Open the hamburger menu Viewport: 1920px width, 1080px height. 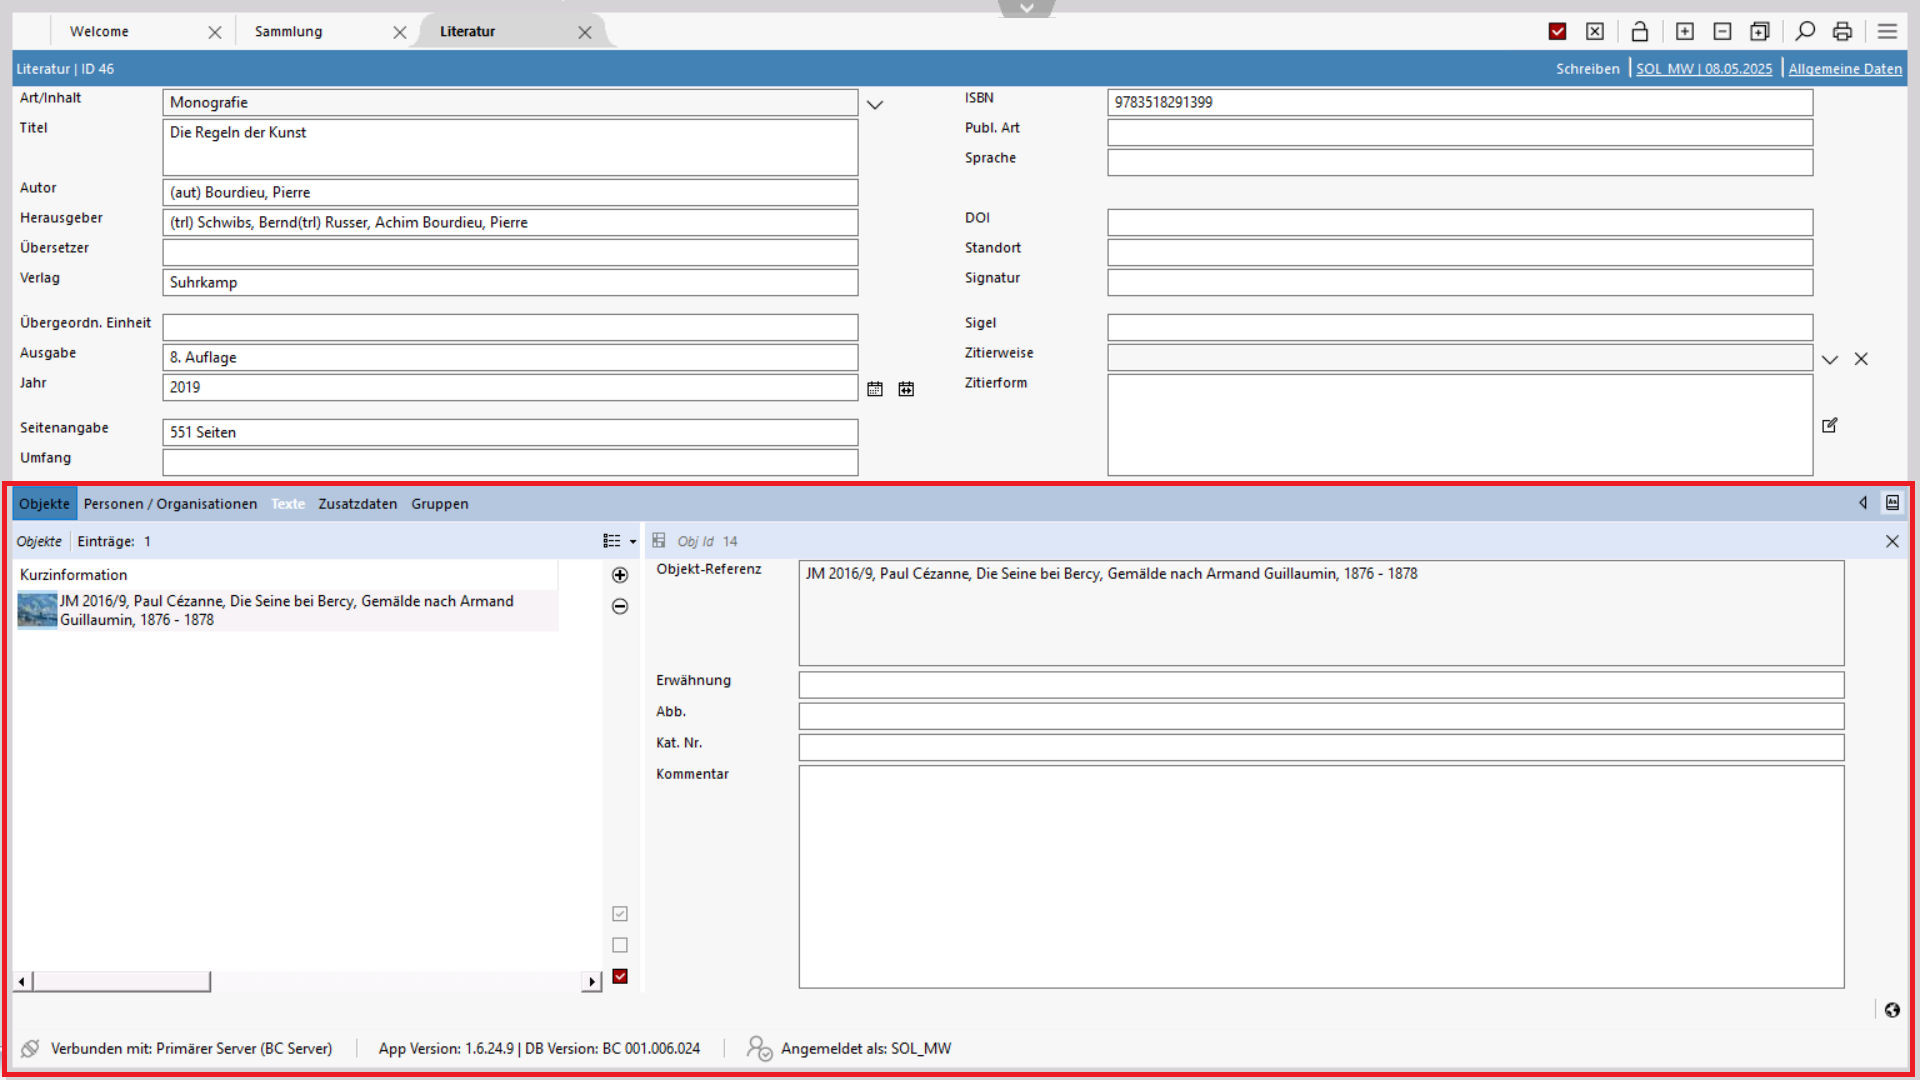[x=1887, y=32]
